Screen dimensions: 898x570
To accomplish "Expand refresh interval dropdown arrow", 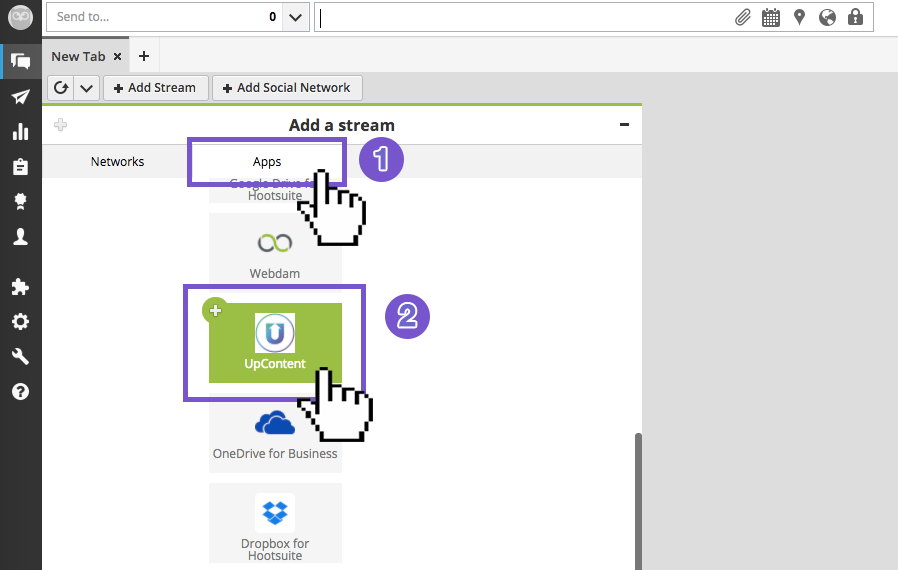I will click(x=86, y=88).
